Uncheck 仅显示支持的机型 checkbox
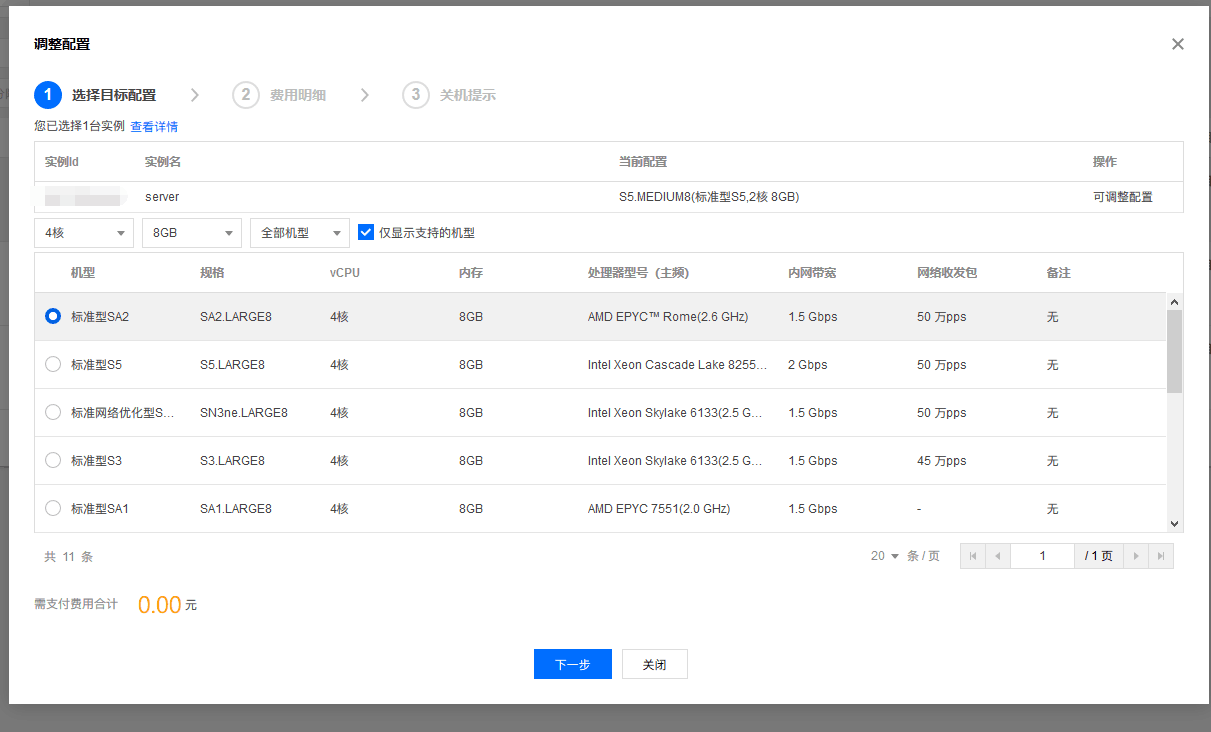The width and height of the screenshot is (1211, 732). click(x=366, y=233)
